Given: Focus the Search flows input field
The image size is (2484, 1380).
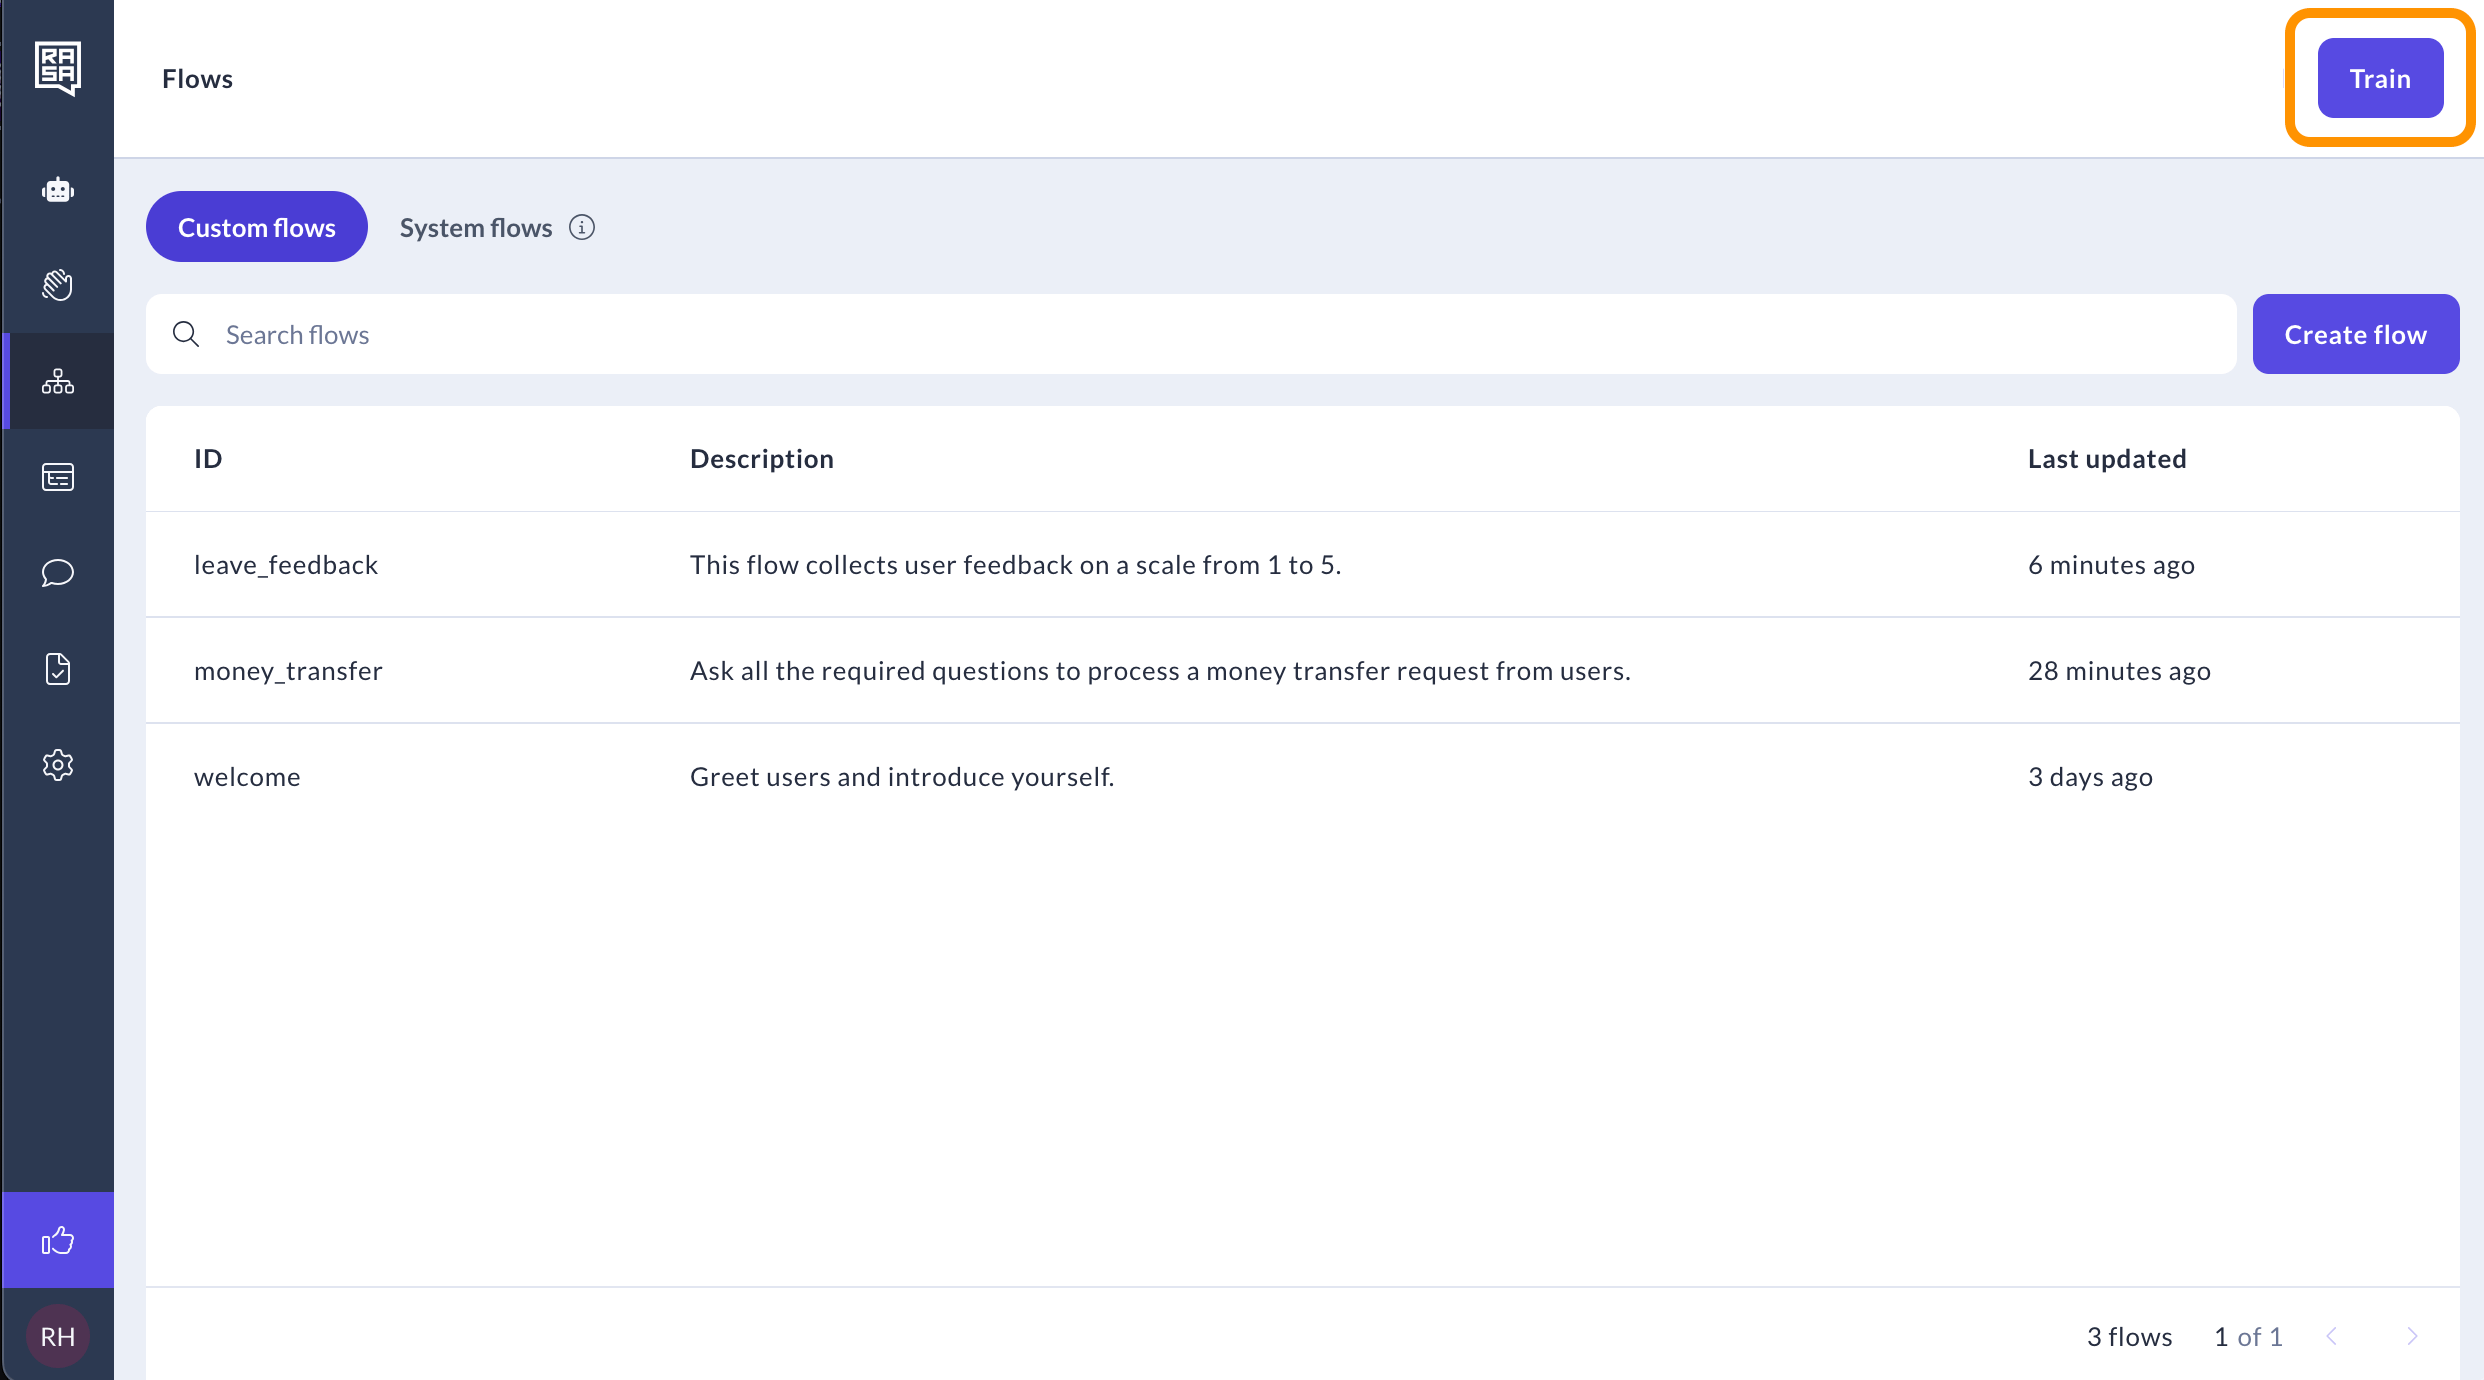Looking at the screenshot, I should 1191,334.
